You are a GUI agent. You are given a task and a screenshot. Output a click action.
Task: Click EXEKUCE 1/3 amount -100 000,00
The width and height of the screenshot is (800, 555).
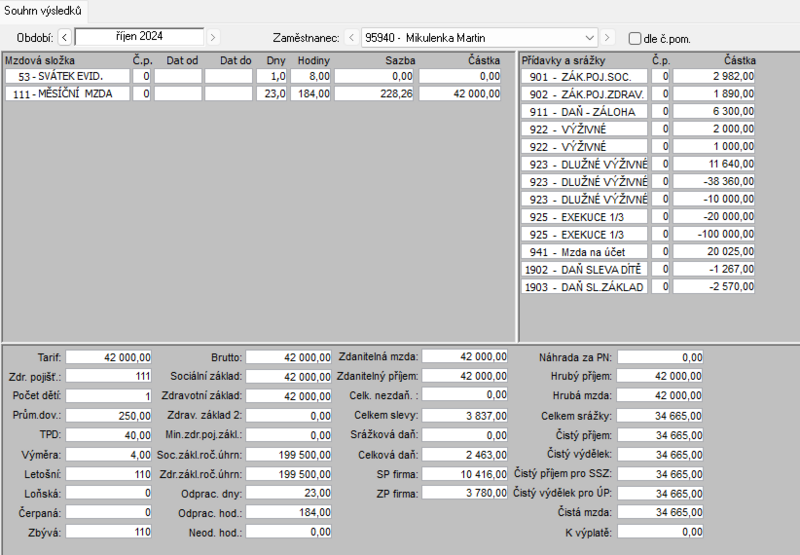click(x=713, y=234)
